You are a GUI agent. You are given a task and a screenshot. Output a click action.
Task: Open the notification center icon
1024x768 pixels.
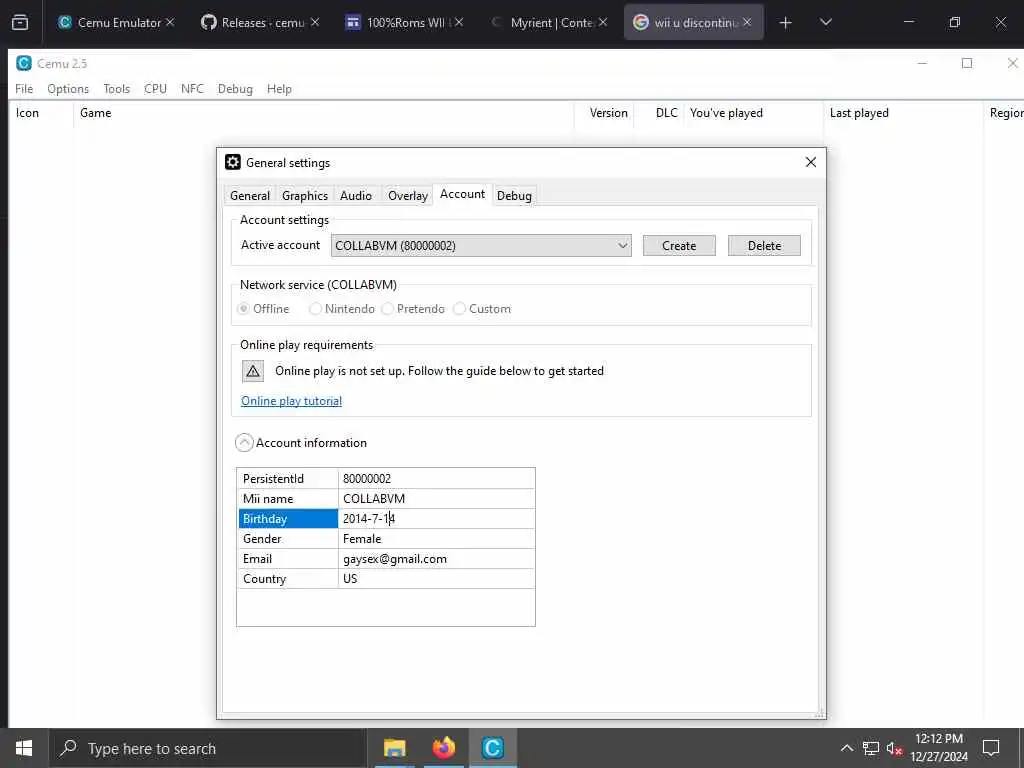pos(991,748)
